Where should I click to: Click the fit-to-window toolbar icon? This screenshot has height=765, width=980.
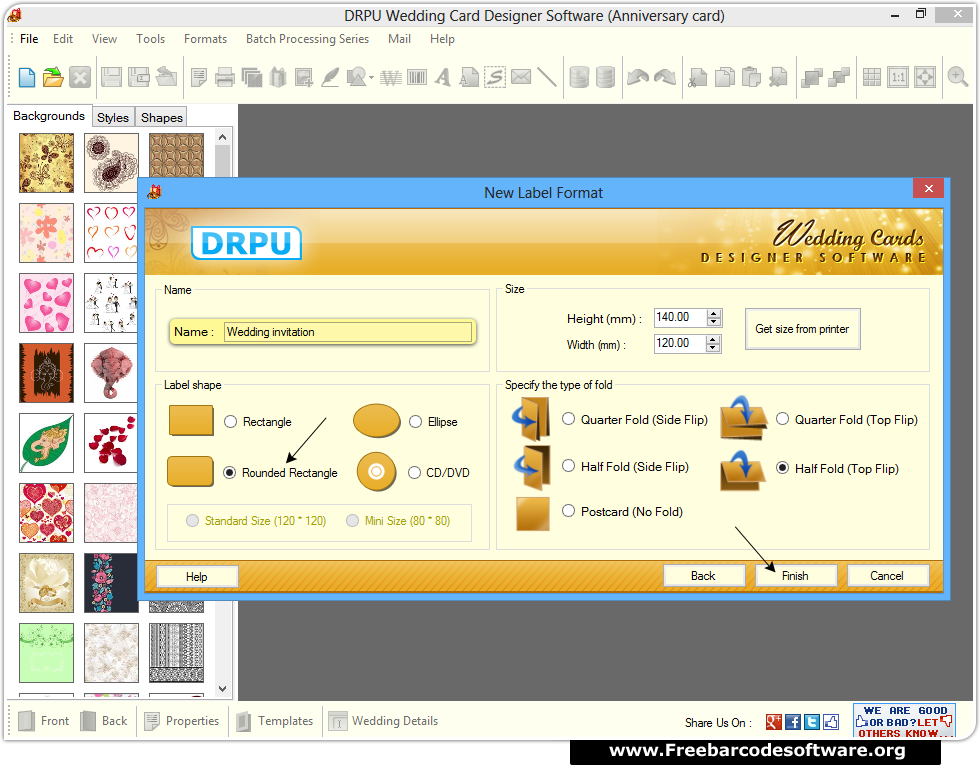point(925,78)
